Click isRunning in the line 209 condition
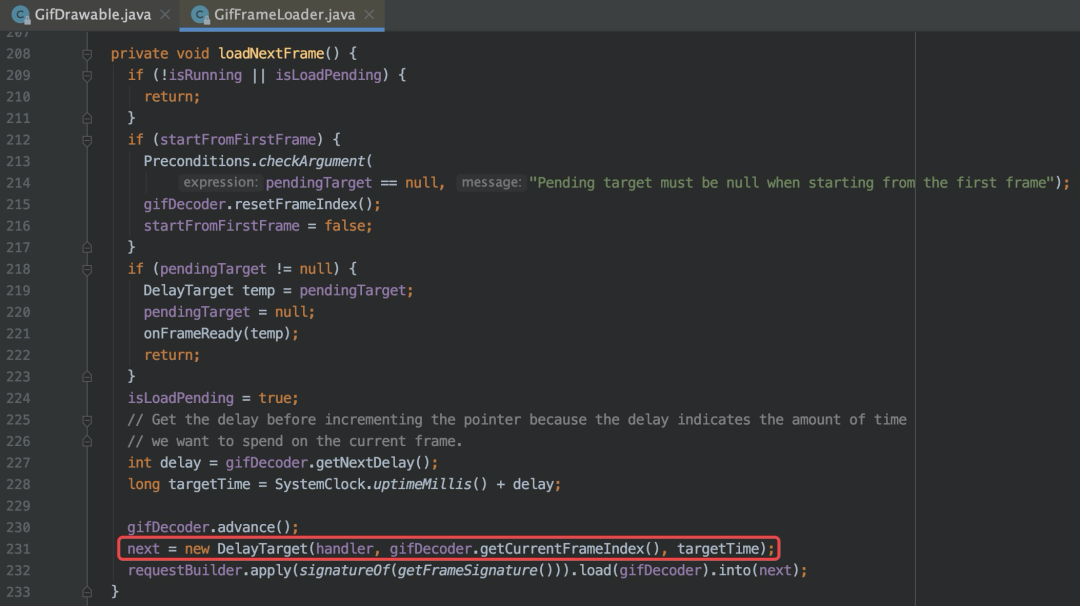The width and height of the screenshot is (1080, 606). pos(205,75)
